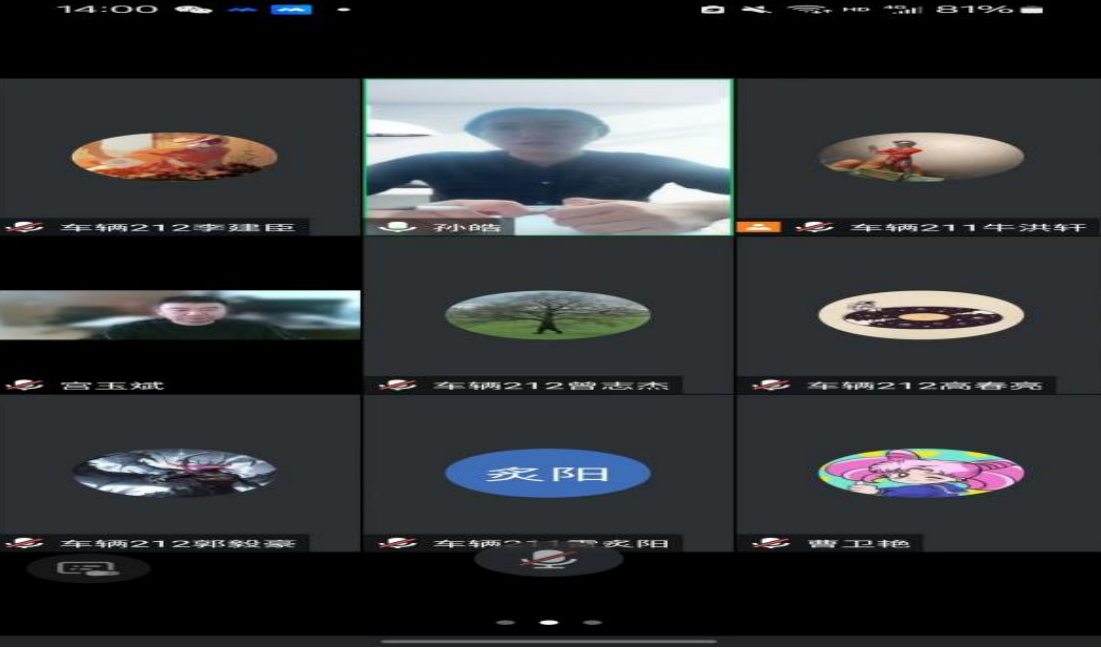
Task: Go to the first page indicator dot
Action: pos(505,622)
